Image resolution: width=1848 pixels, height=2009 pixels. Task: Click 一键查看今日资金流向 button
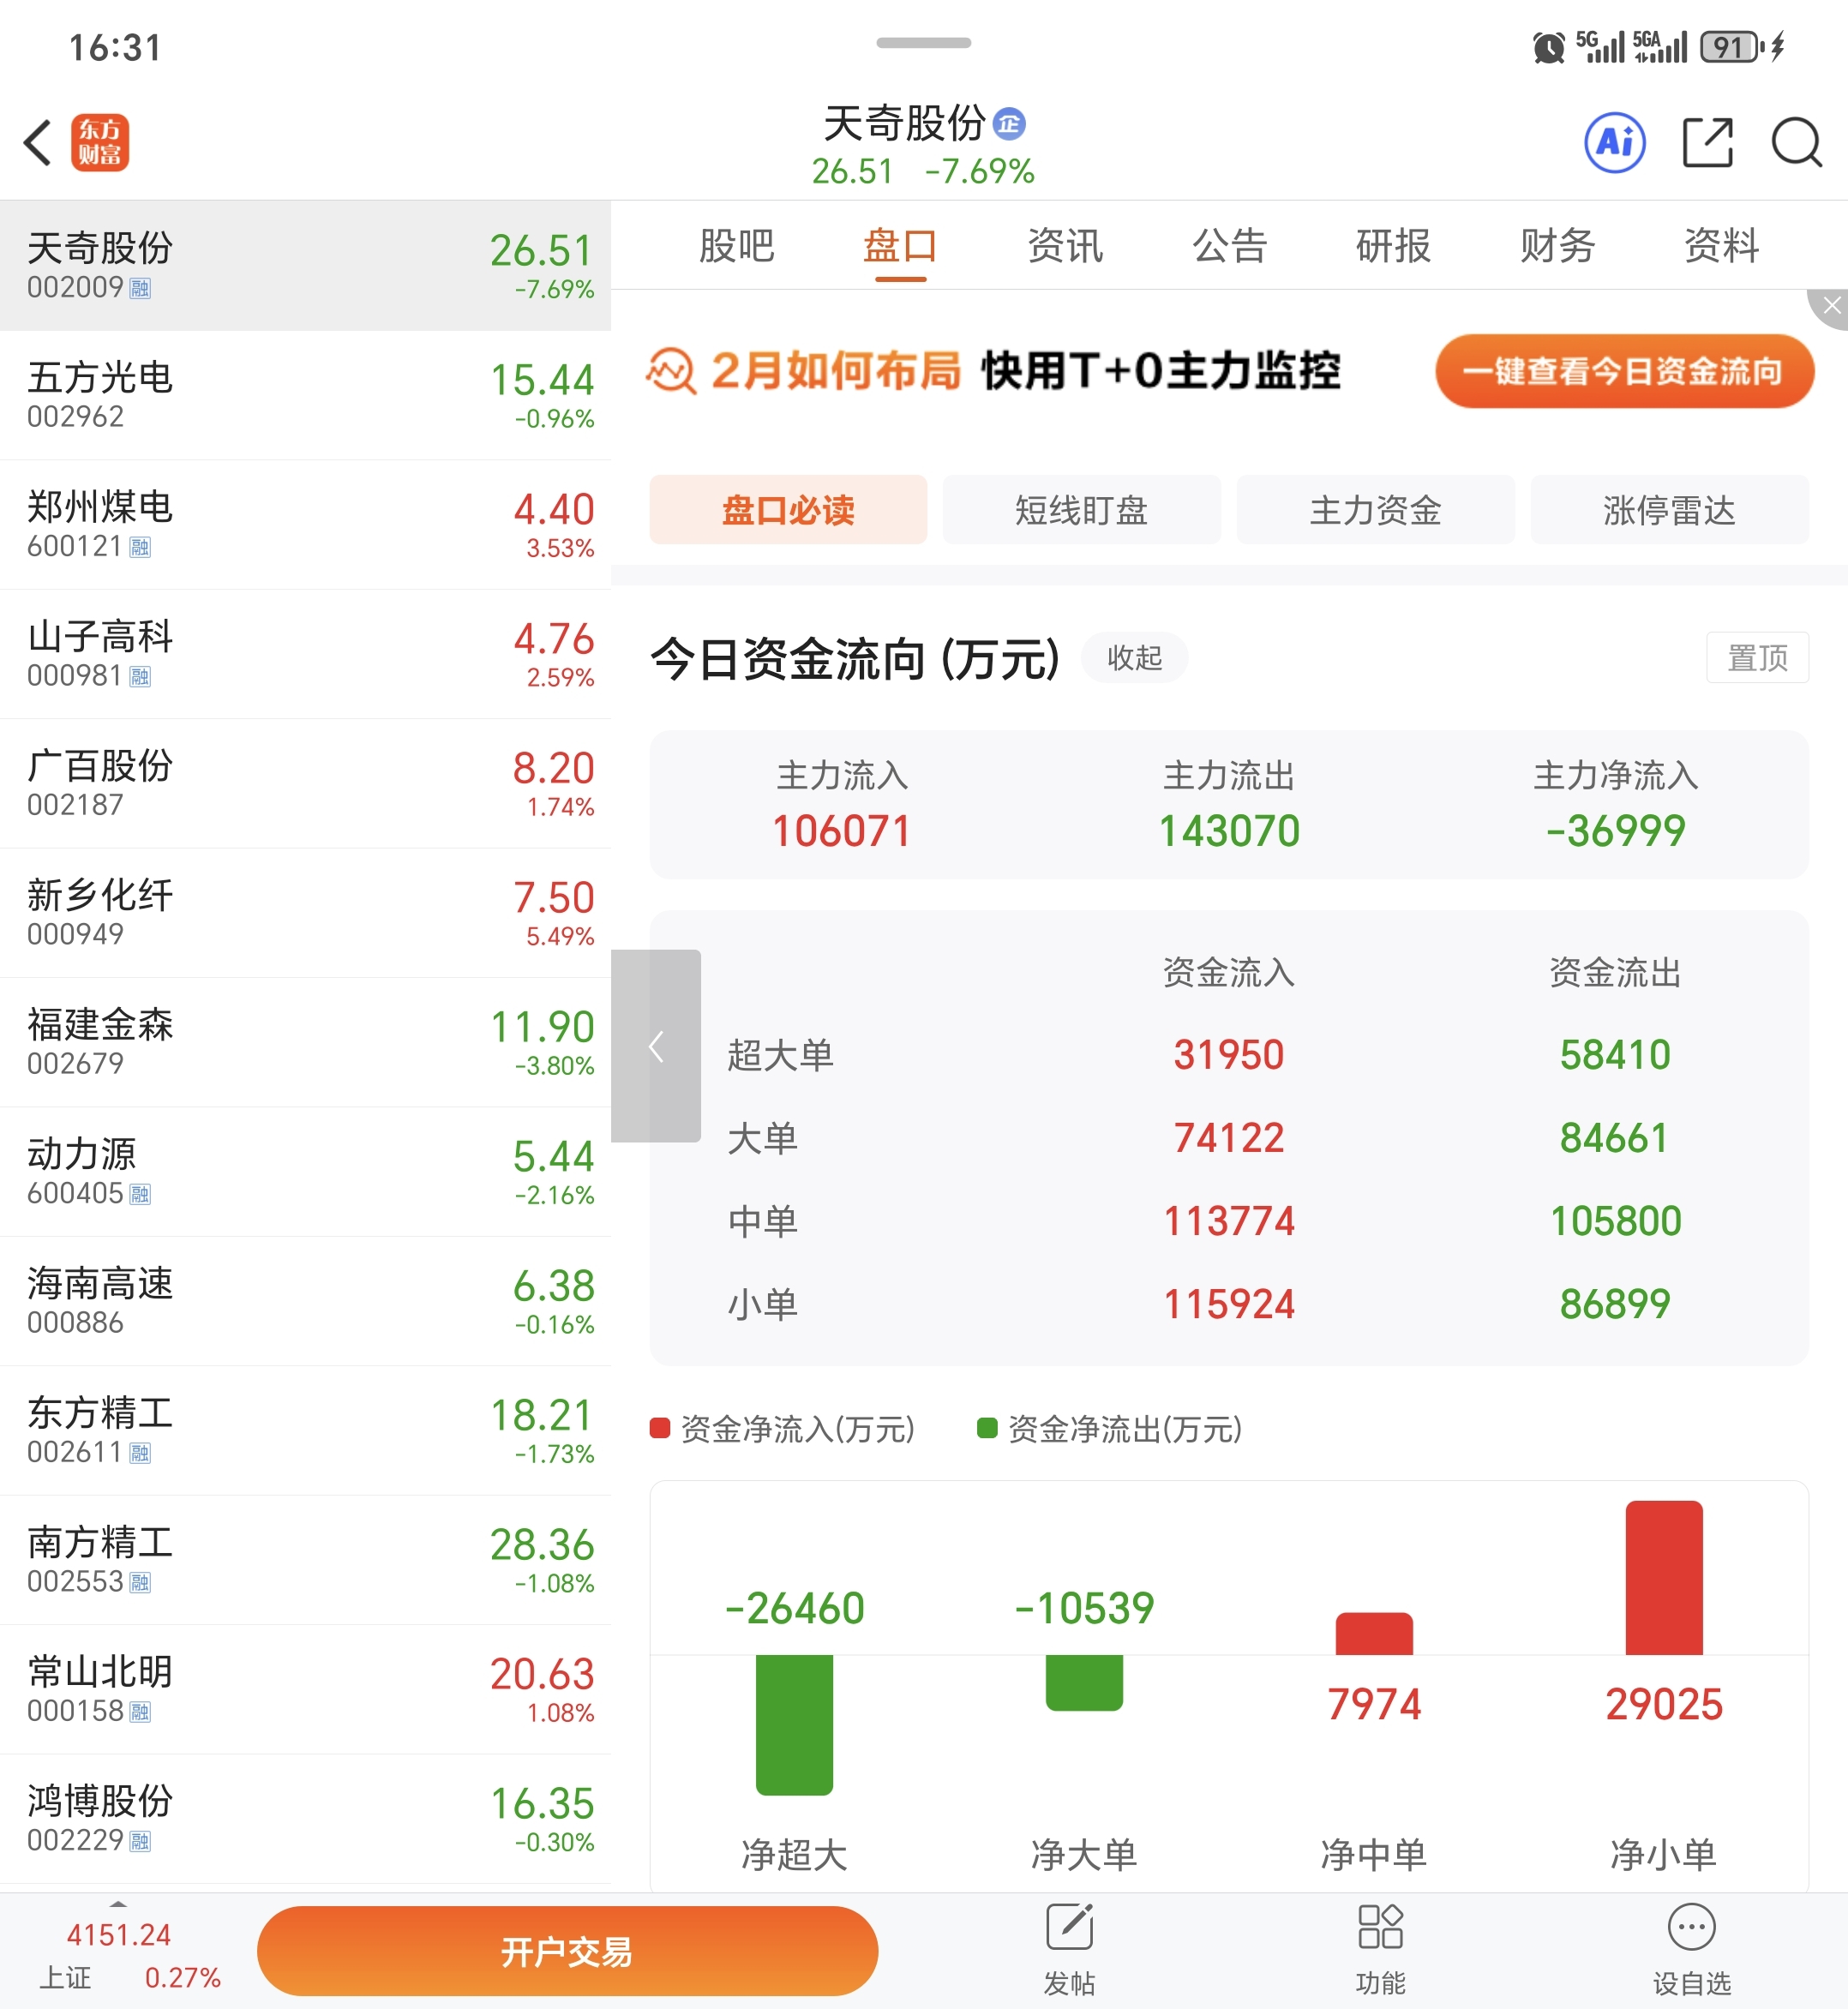1623,371
